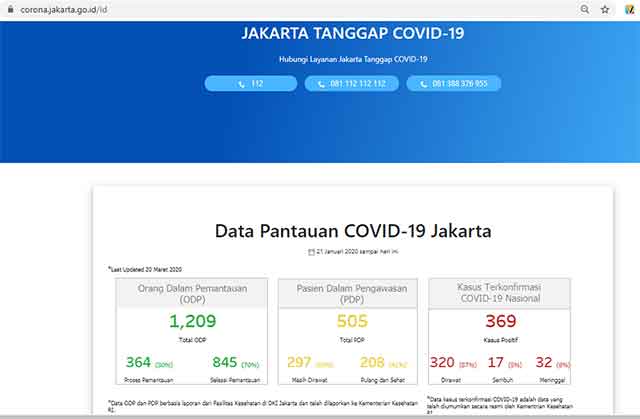This screenshot has height=419, width=640.
Task: Click Hubungi Layanan Jakarta Tanggap COVID-19 text
Action: pyautogui.click(x=353, y=60)
